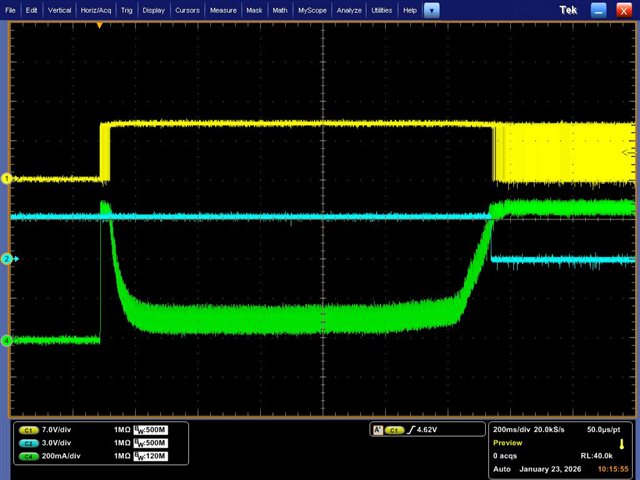Screen dimensions: 640x480
Task: Click the RL:40.0k record length readout
Action: 597,456
